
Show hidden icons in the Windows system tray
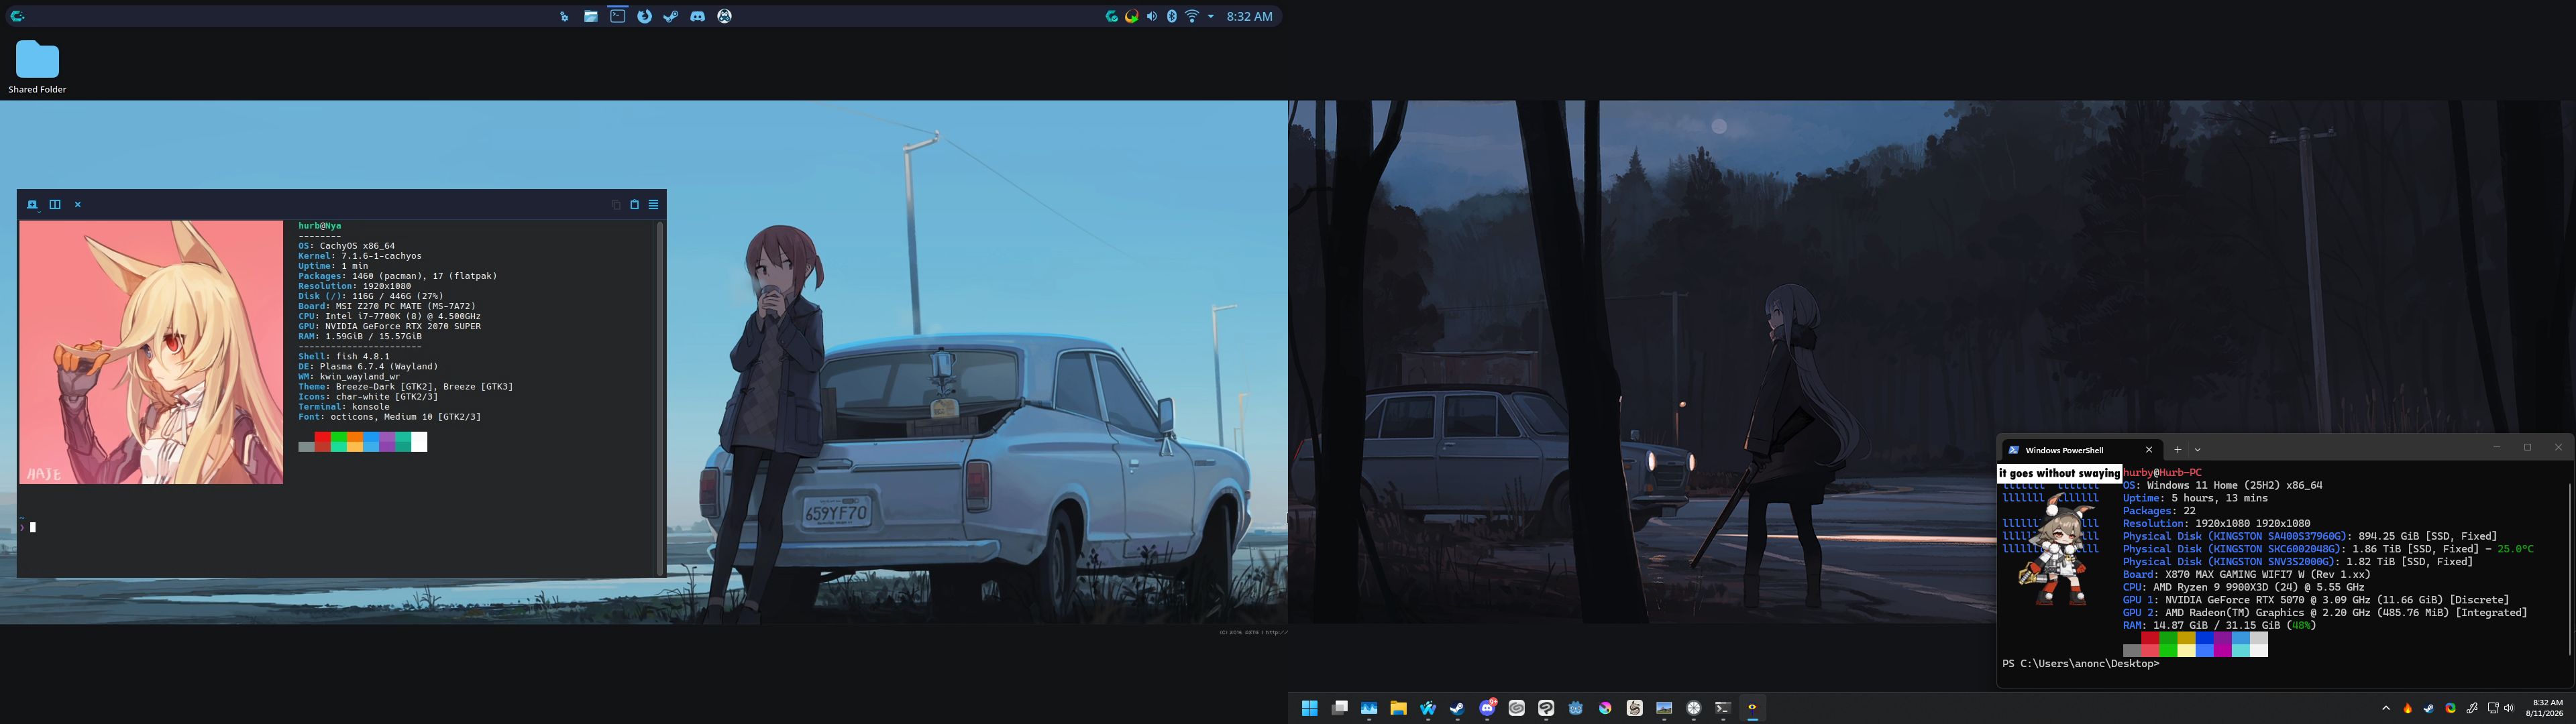click(x=2386, y=708)
